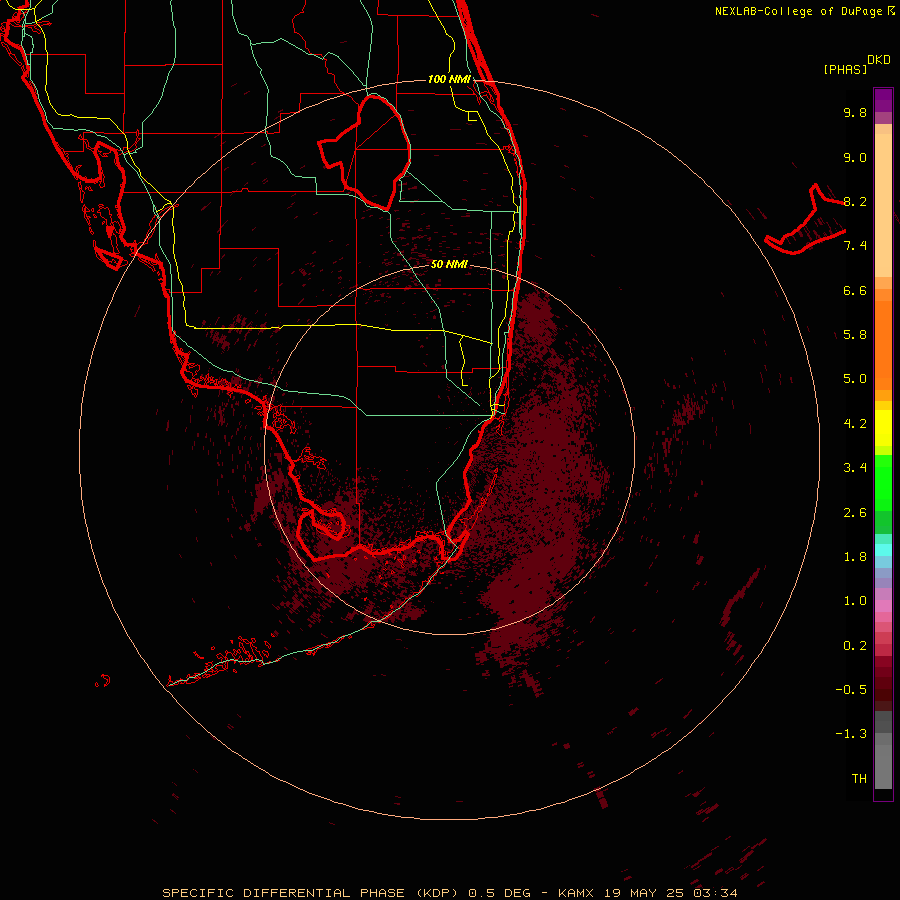Viewport: 900px width, 900px height.
Task: Pick the cyan segment of the color bar
Action: click(x=883, y=550)
